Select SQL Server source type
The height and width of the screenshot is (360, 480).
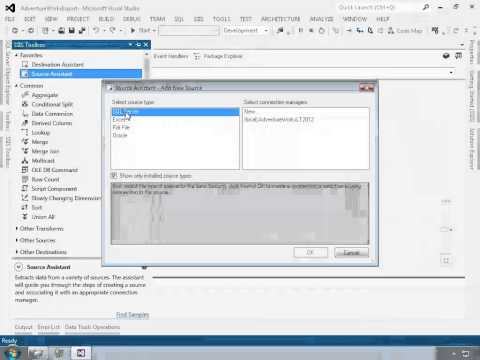tap(175, 112)
